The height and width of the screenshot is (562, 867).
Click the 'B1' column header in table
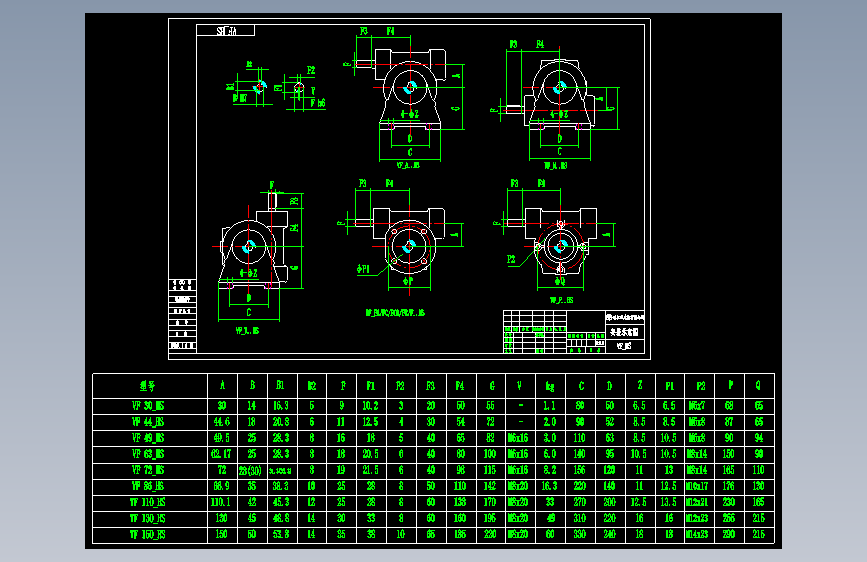(x=281, y=386)
